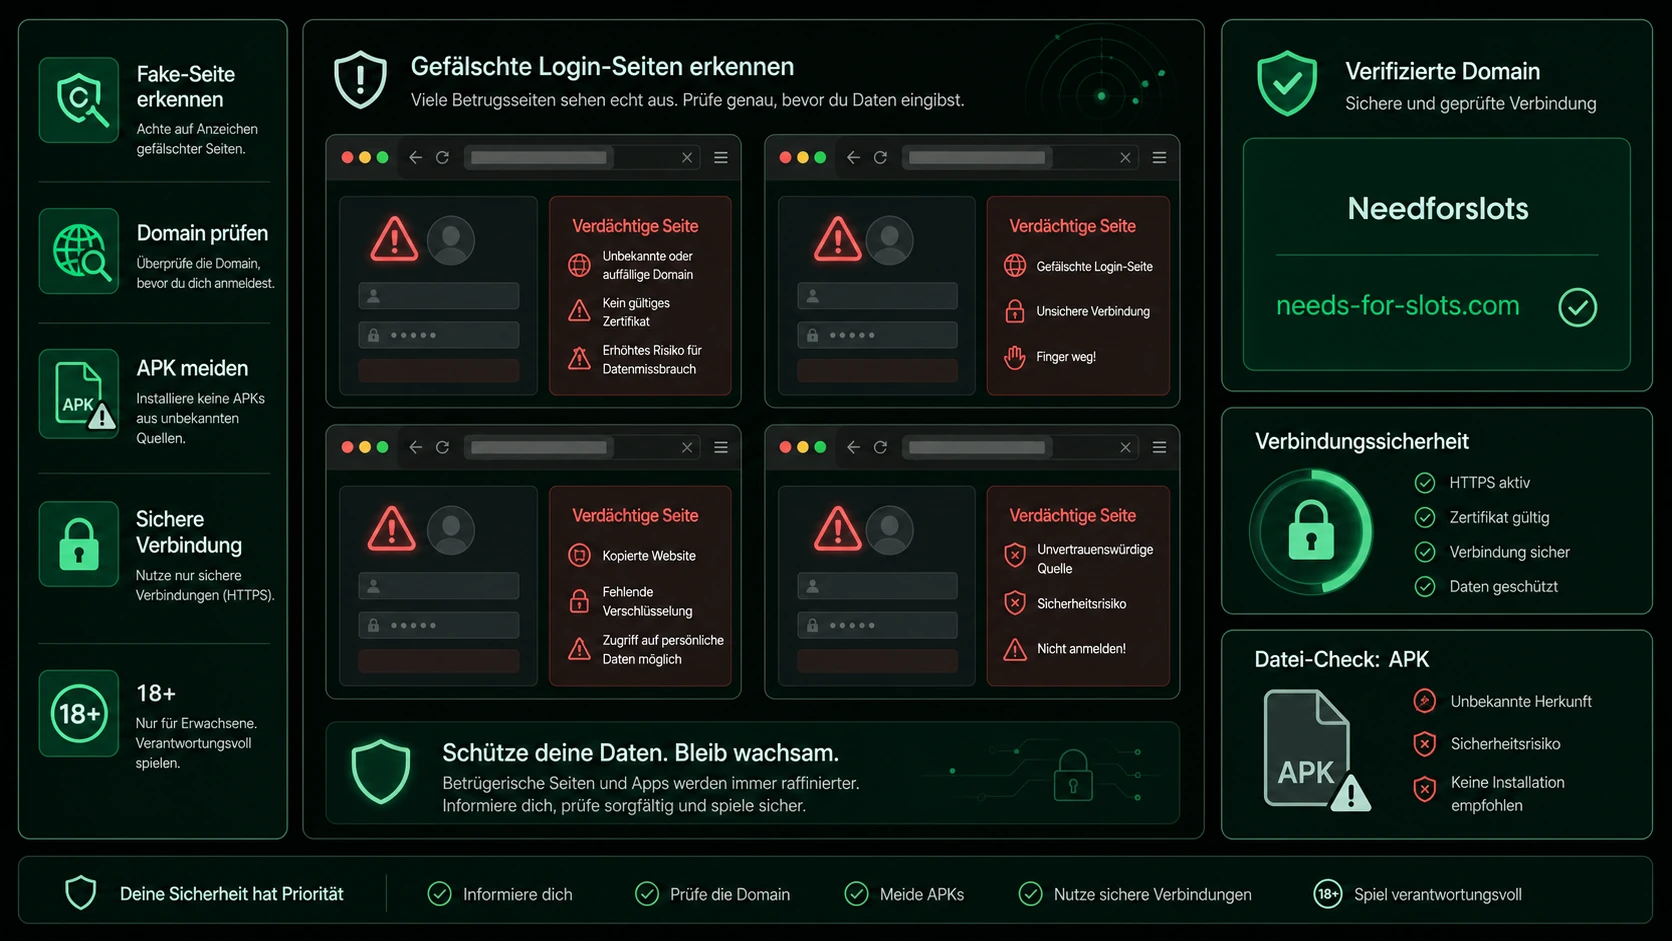Image resolution: width=1672 pixels, height=941 pixels.
Task: Click the Schütze deine Daten. Bleib wachsam. heading
Action: pyautogui.click(x=641, y=753)
